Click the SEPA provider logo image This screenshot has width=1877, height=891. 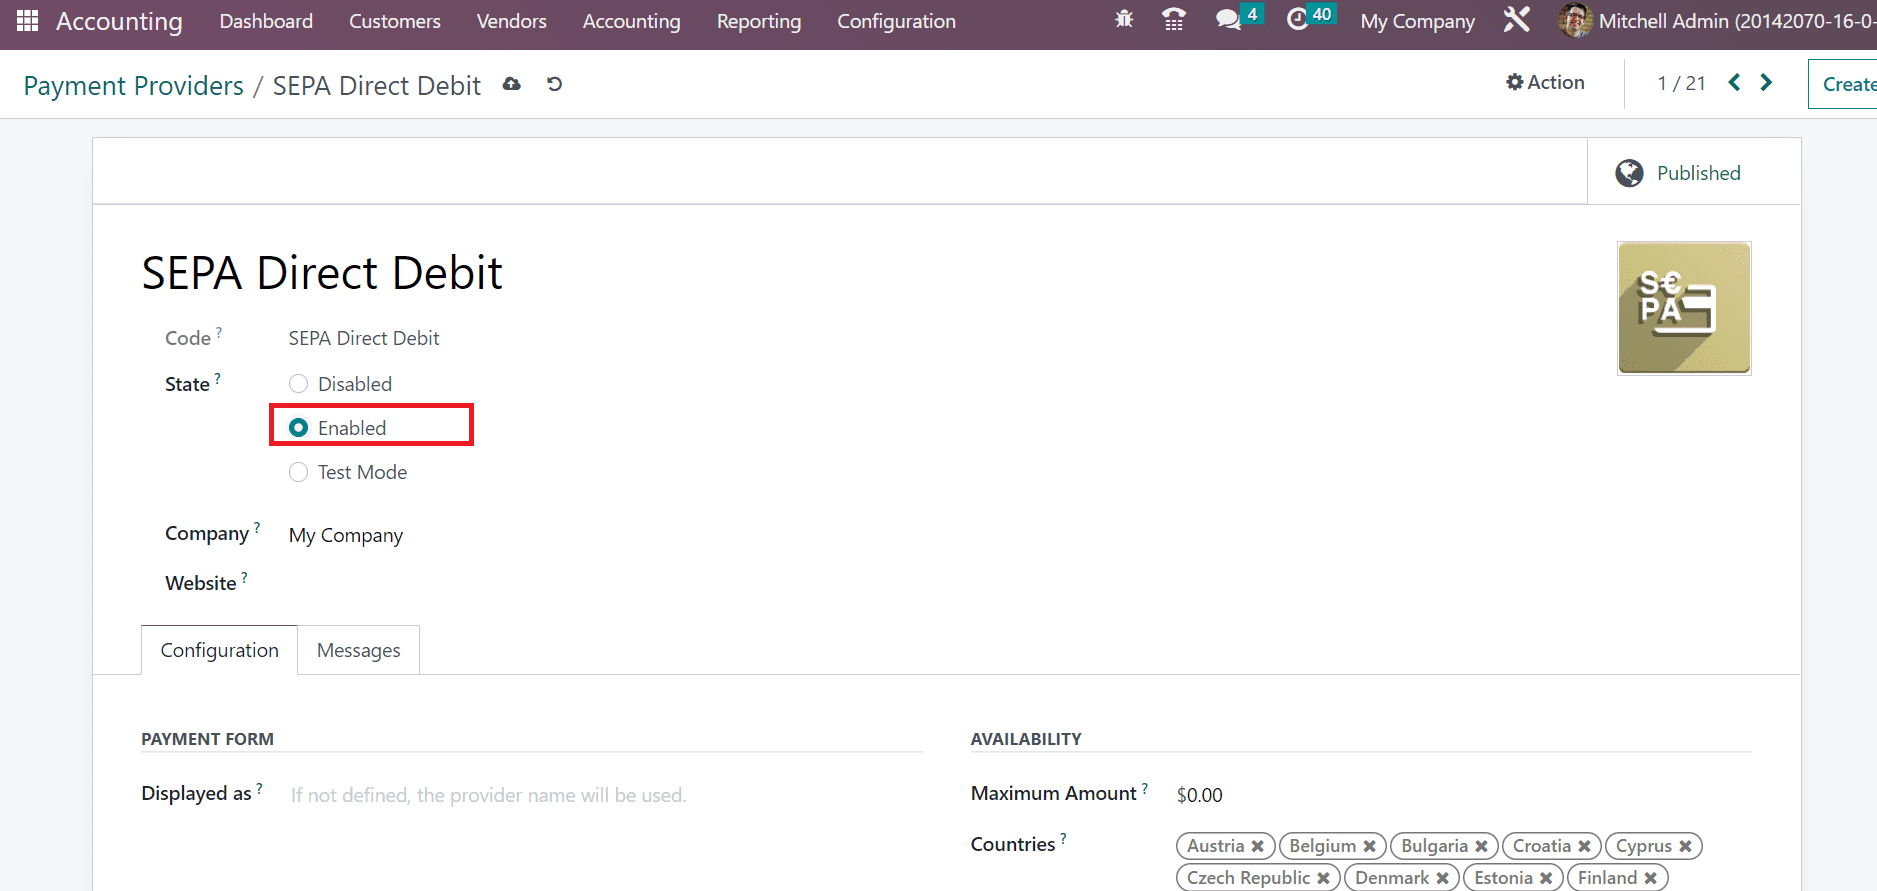pyautogui.click(x=1684, y=308)
